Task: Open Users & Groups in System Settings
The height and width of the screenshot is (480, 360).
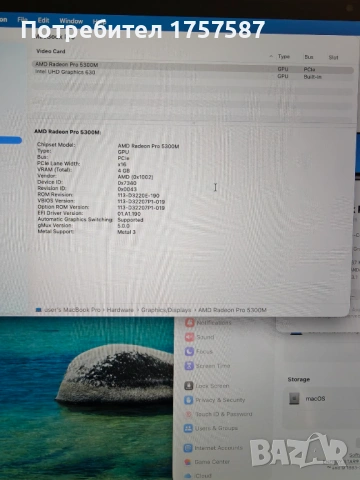Action: (211, 428)
